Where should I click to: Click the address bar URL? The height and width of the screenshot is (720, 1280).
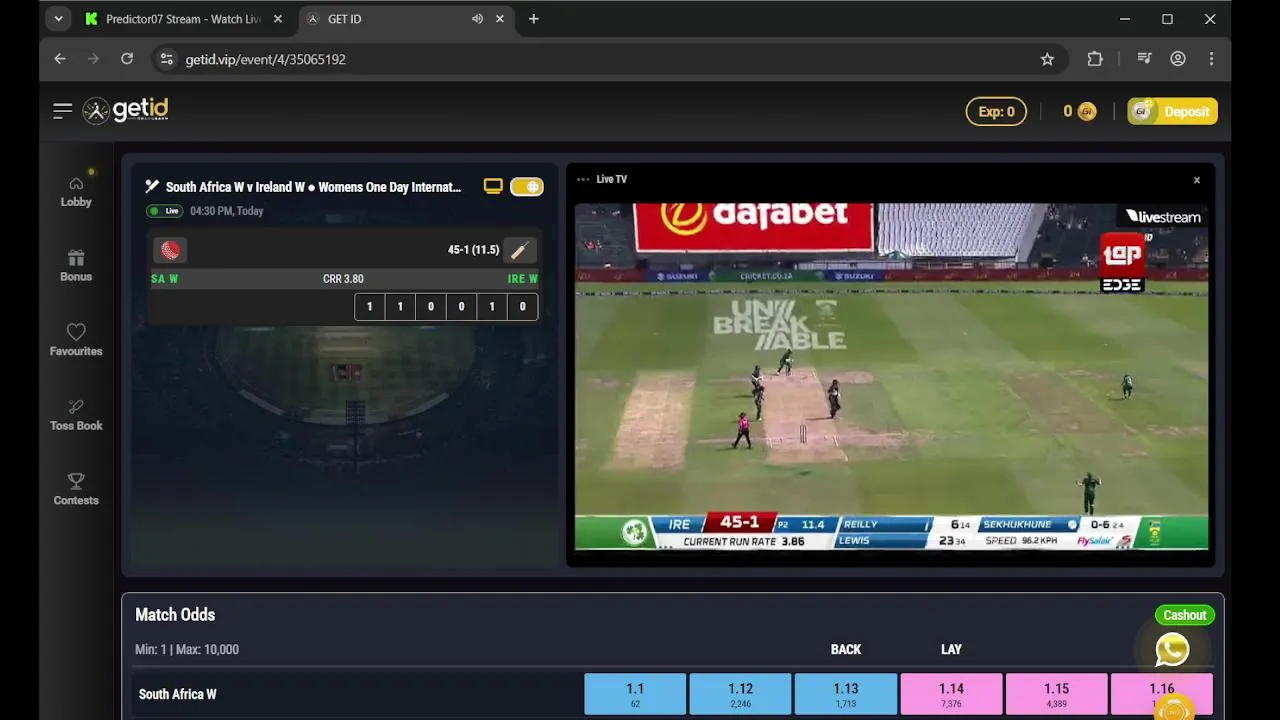[265, 59]
